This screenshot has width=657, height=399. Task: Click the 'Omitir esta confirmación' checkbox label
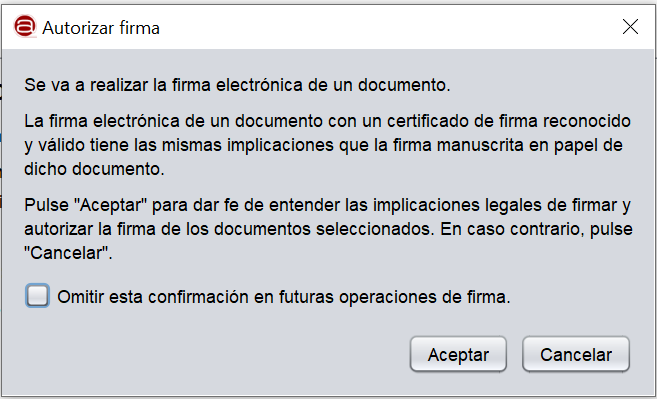(284, 297)
